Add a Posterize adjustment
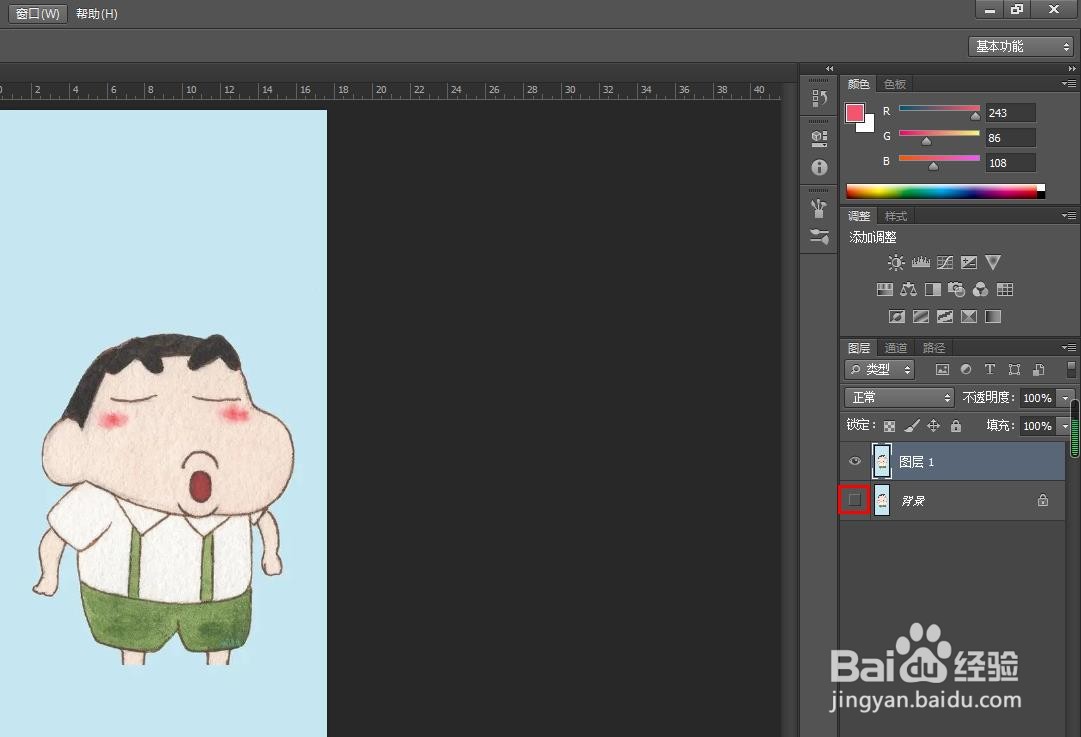This screenshot has width=1081, height=737. pyautogui.click(x=920, y=316)
